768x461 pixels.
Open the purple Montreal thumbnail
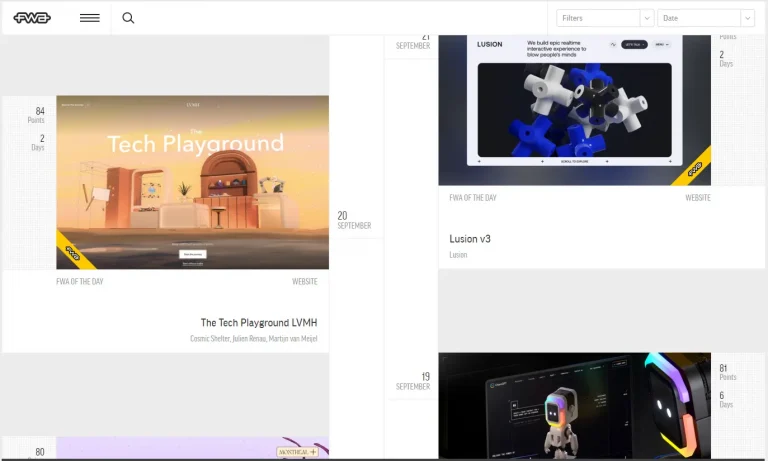[192, 447]
